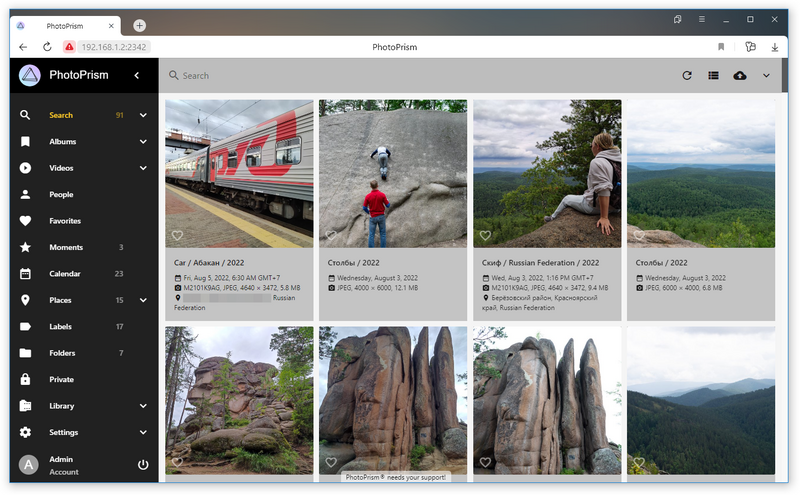Expand the Settings submenu chevron
The height and width of the screenshot is (495, 800).
coord(143,432)
